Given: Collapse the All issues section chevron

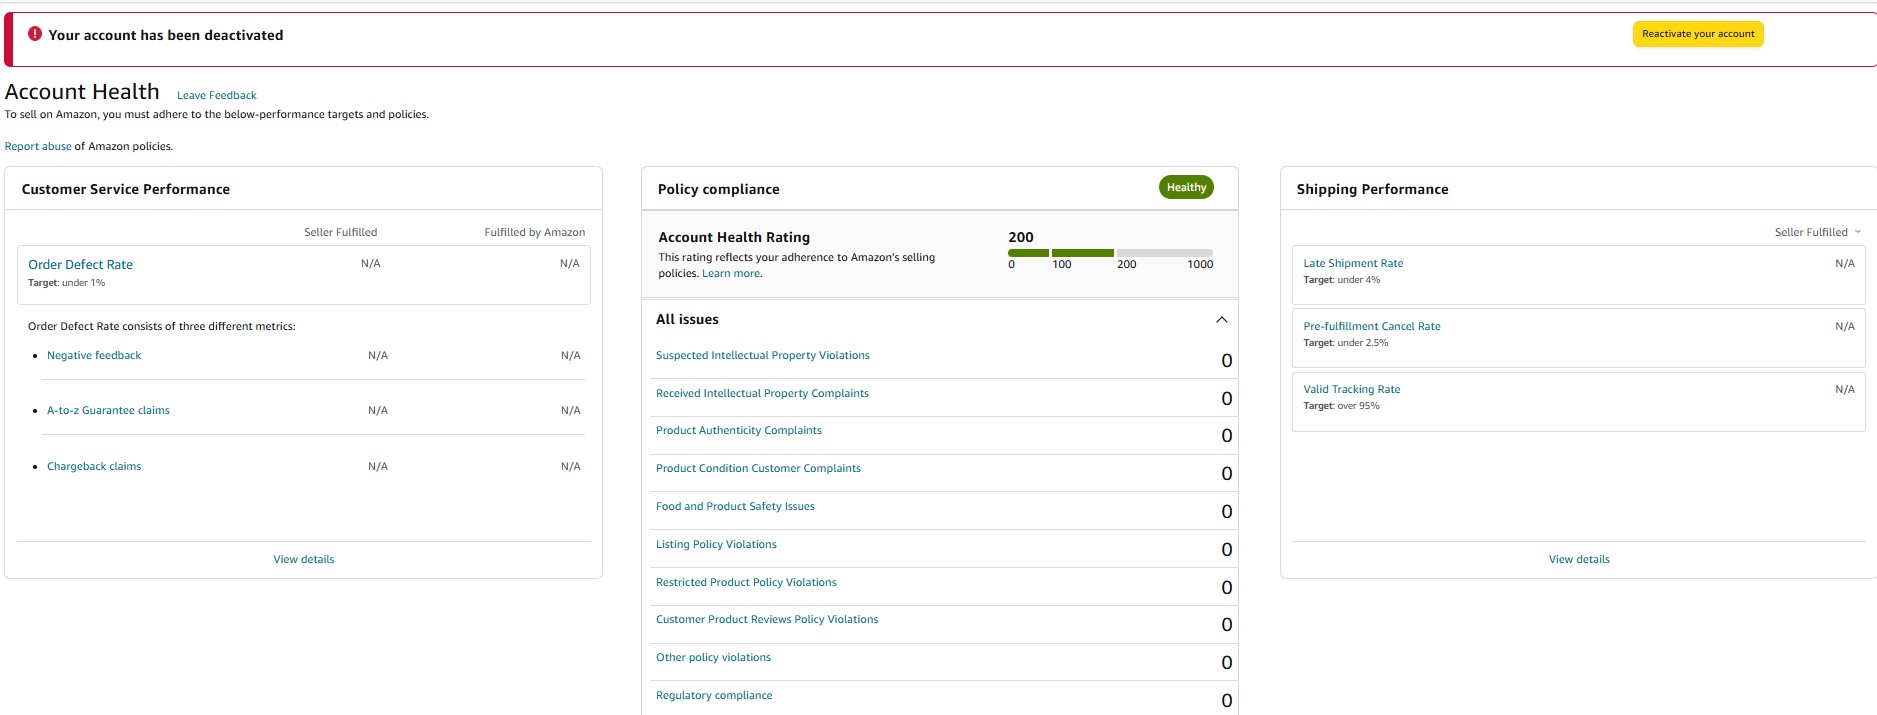Looking at the screenshot, I should pyautogui.click(x=1221, y=320).
